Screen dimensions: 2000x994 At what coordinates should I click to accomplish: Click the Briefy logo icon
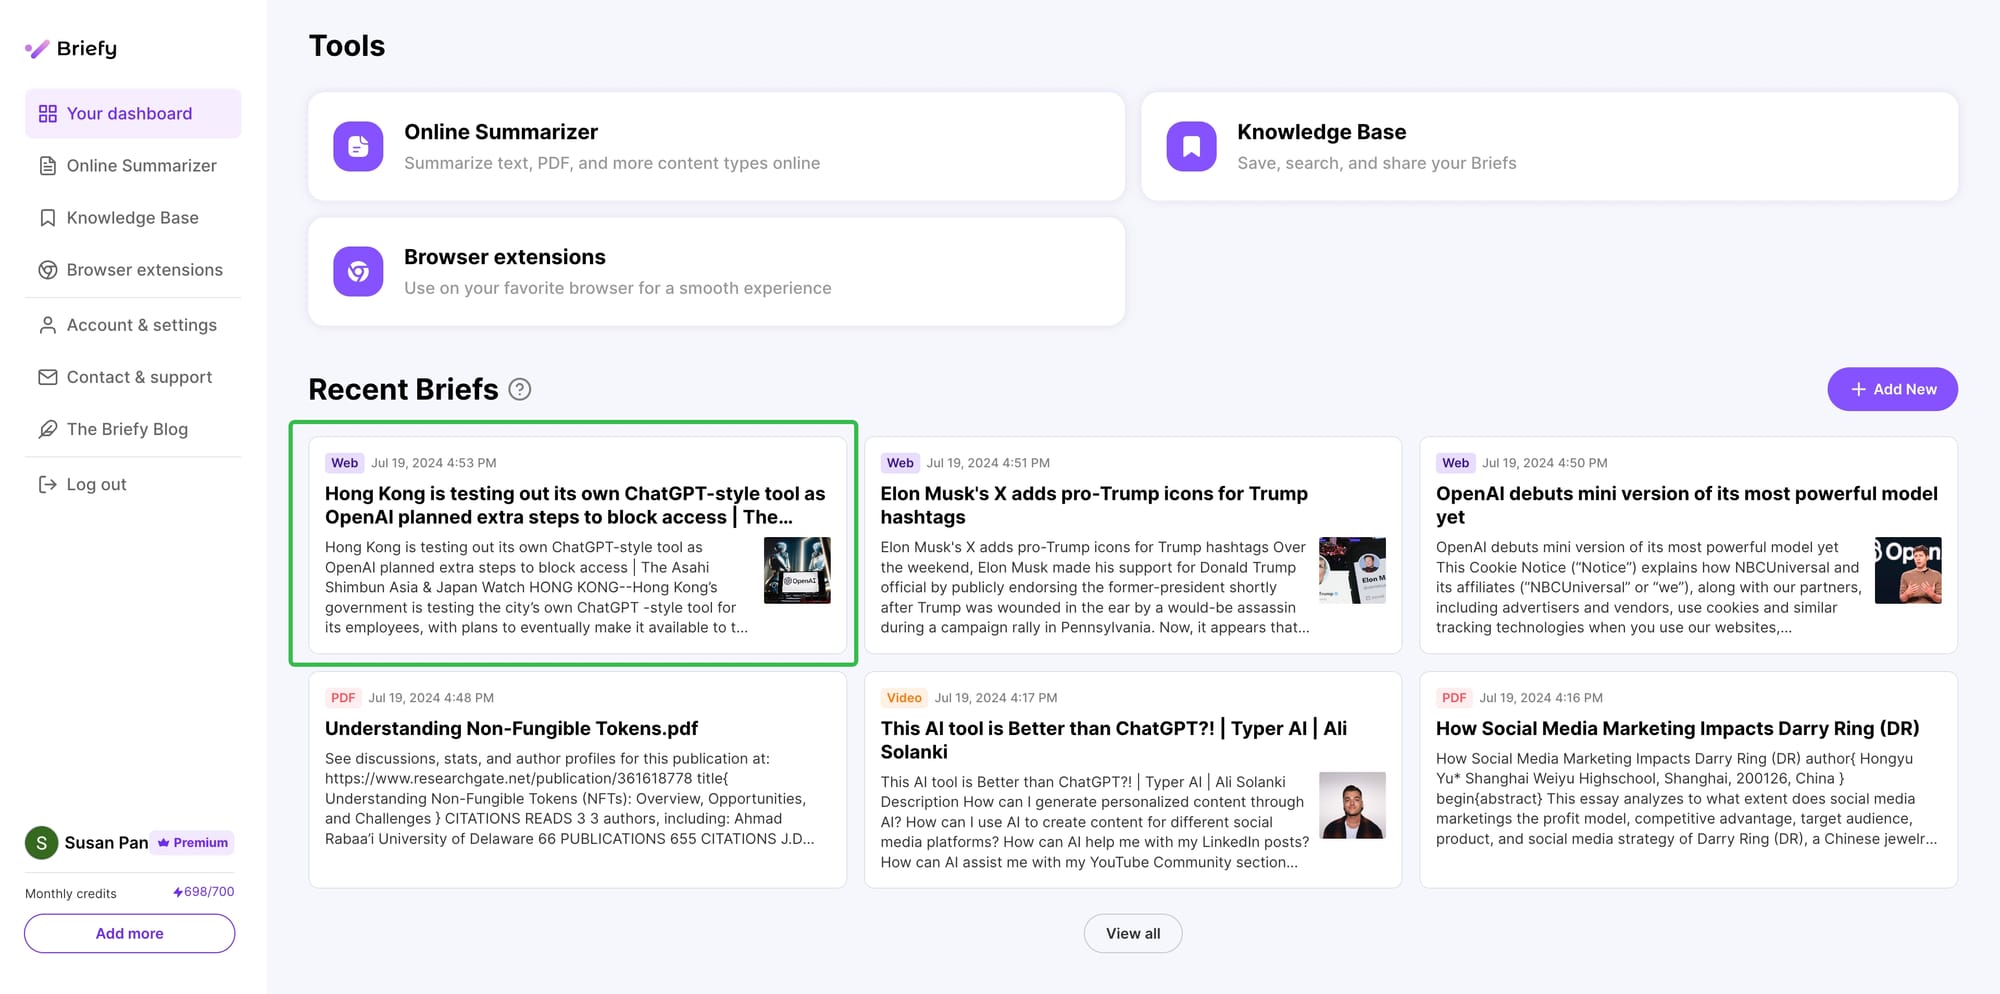[x=37, y=49]
